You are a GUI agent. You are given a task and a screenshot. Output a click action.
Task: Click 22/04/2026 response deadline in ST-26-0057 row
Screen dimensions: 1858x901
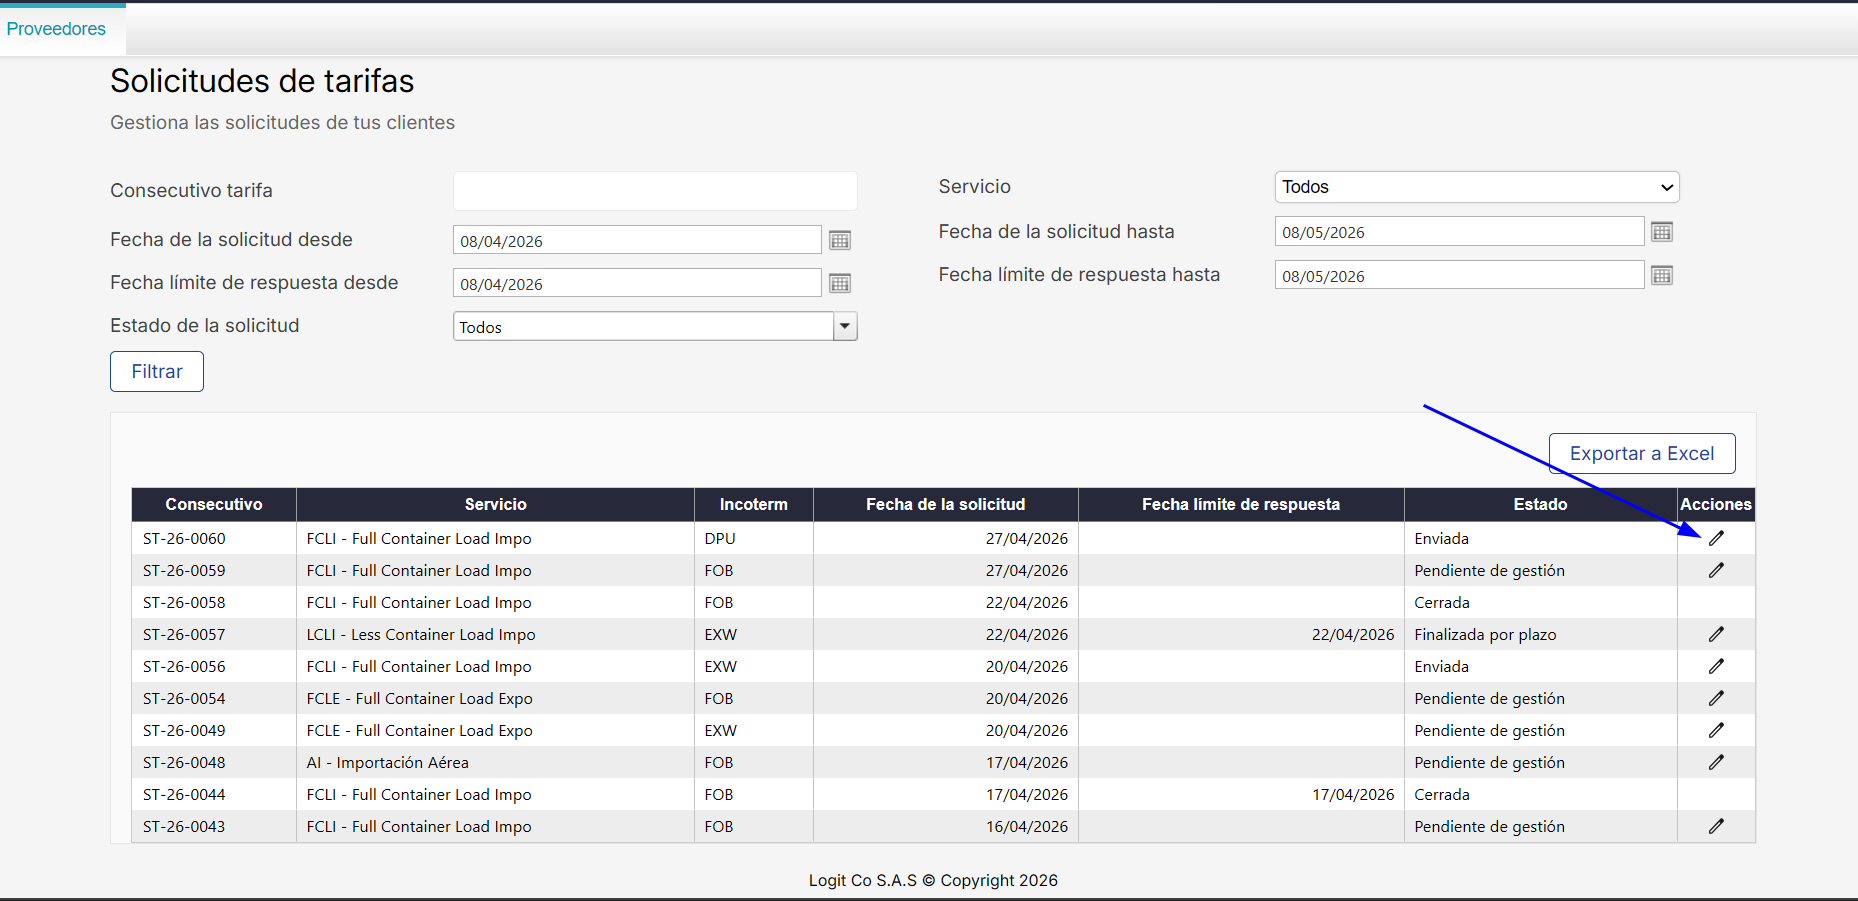click(x=1241, y=634)
